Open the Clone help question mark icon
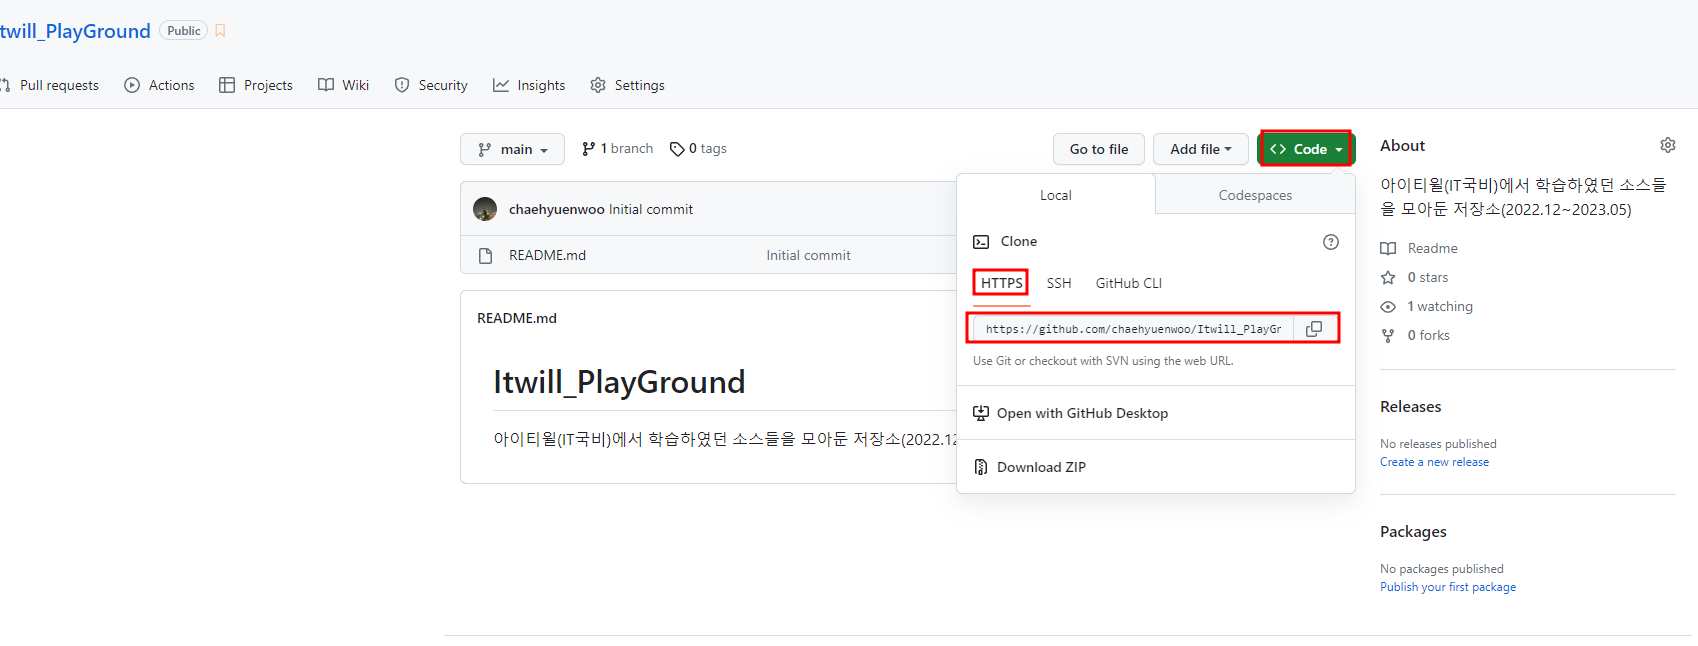Viewport: 1698px width, 646px height. [1331, 242]
